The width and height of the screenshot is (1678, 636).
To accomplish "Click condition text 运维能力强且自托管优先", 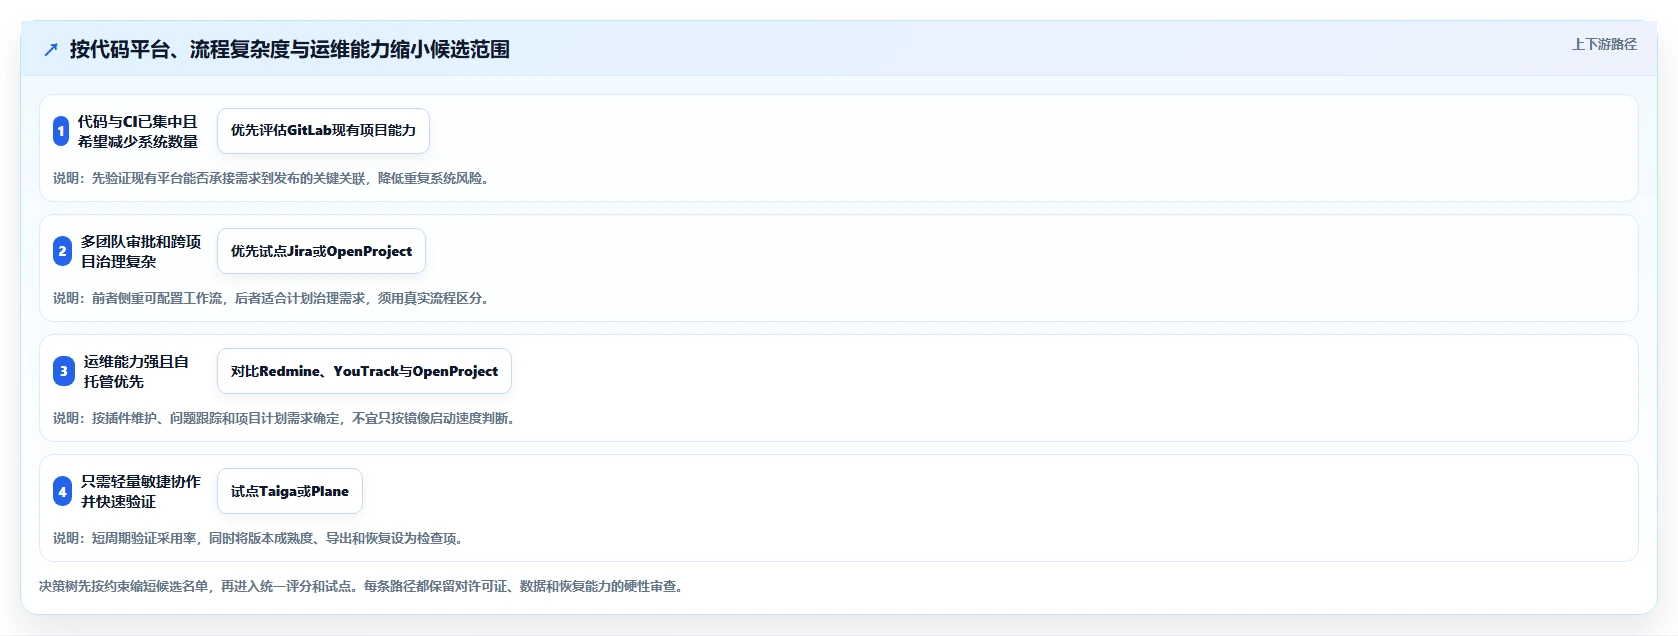I will (x=136, y=371).
